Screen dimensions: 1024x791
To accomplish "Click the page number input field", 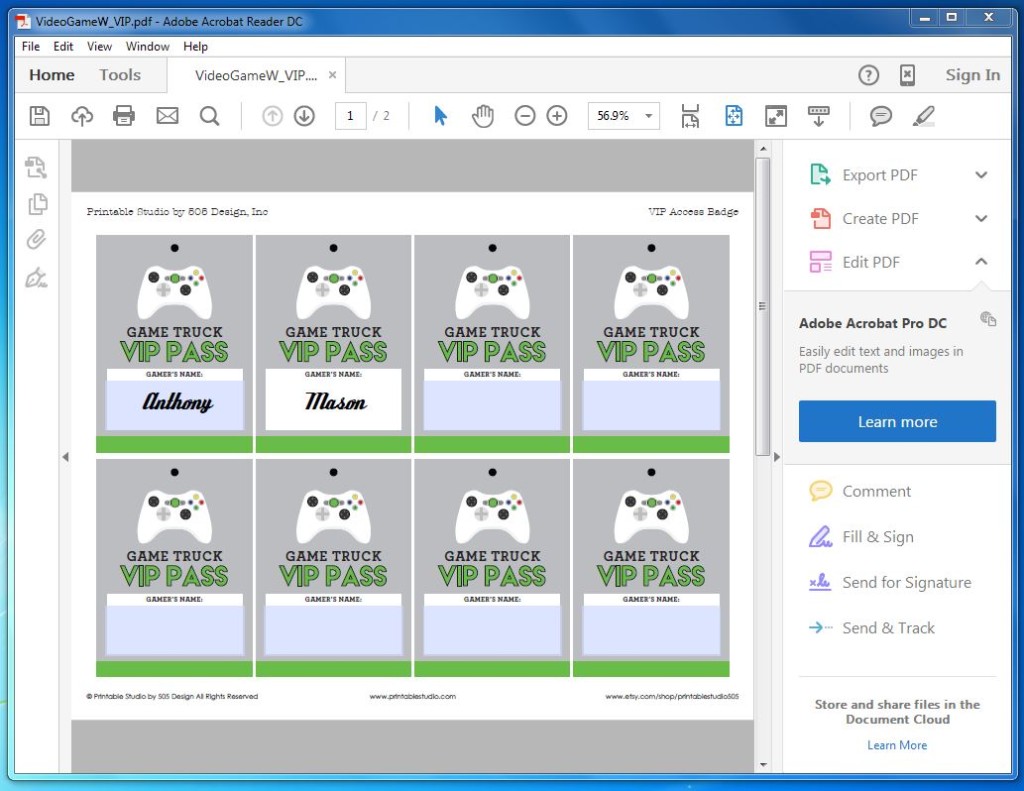I will click(350, 116).
